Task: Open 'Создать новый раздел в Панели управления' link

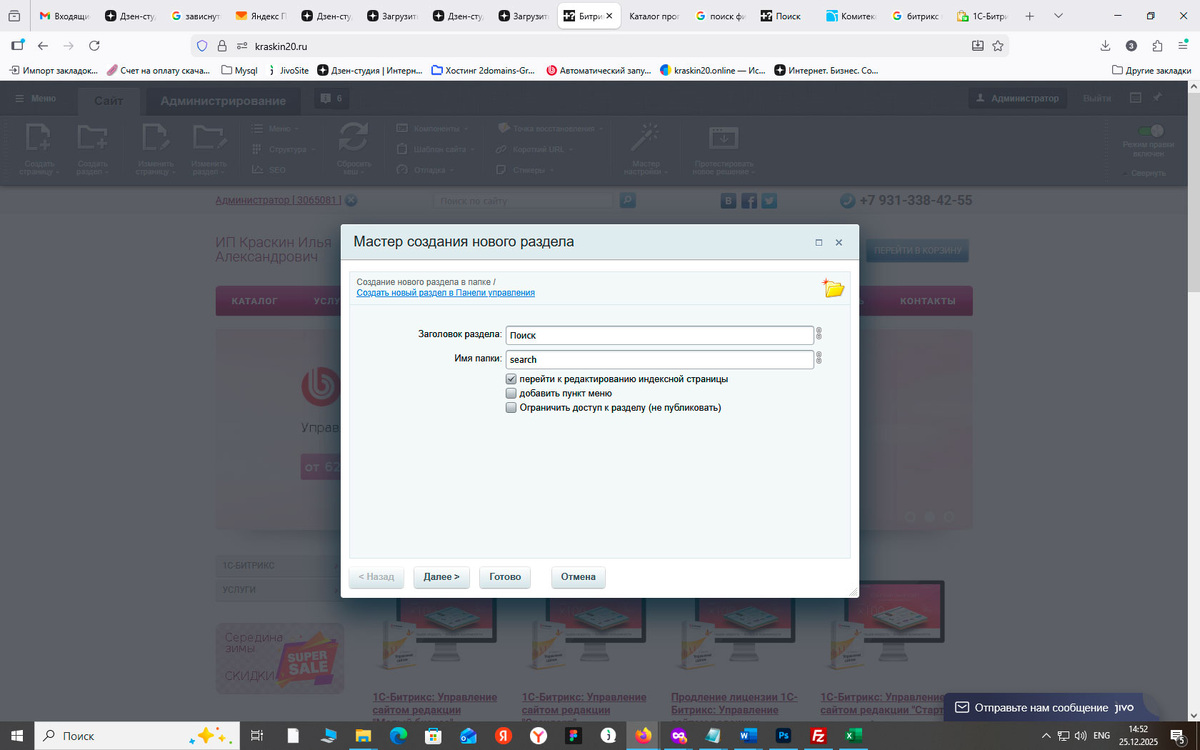Action: [446, 293]
